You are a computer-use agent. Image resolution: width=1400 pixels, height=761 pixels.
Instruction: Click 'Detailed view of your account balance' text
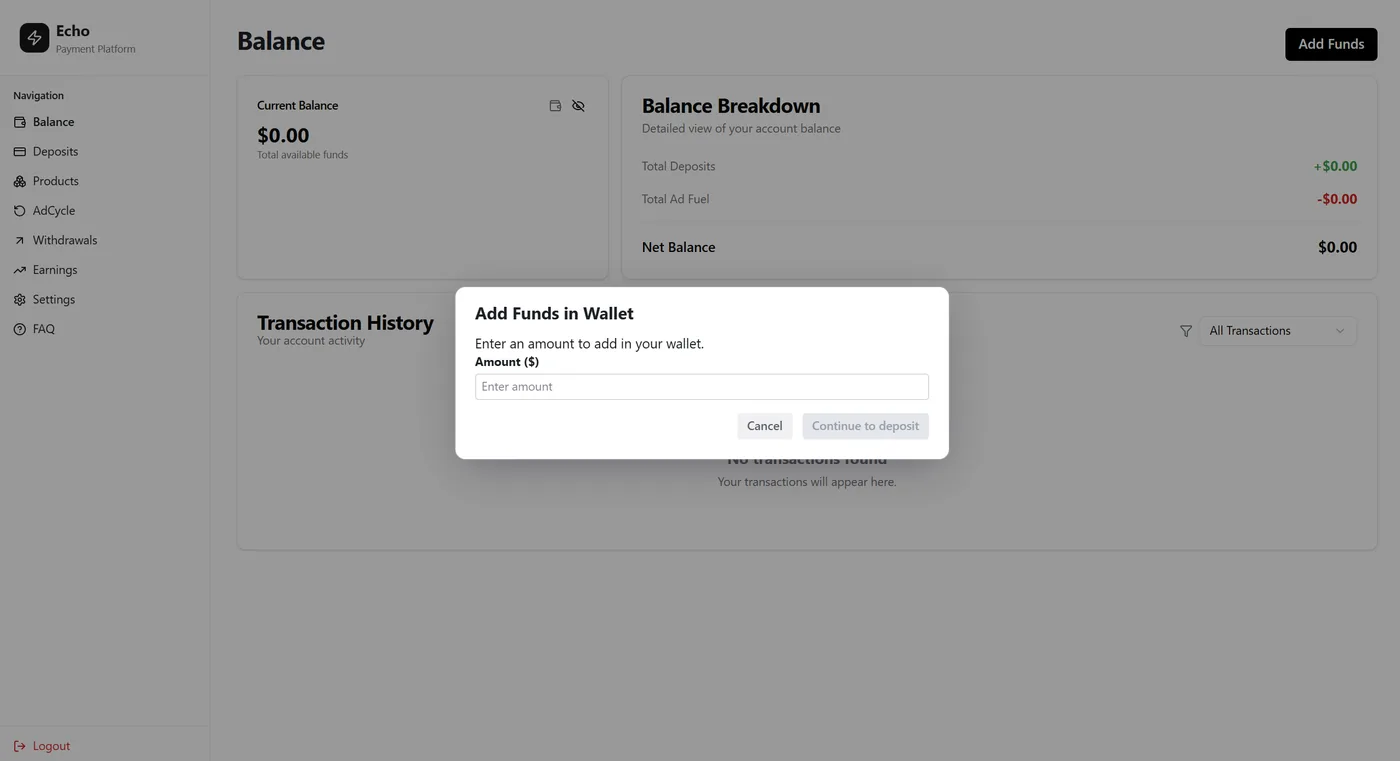pyautogui.click(x=741, y=129)
